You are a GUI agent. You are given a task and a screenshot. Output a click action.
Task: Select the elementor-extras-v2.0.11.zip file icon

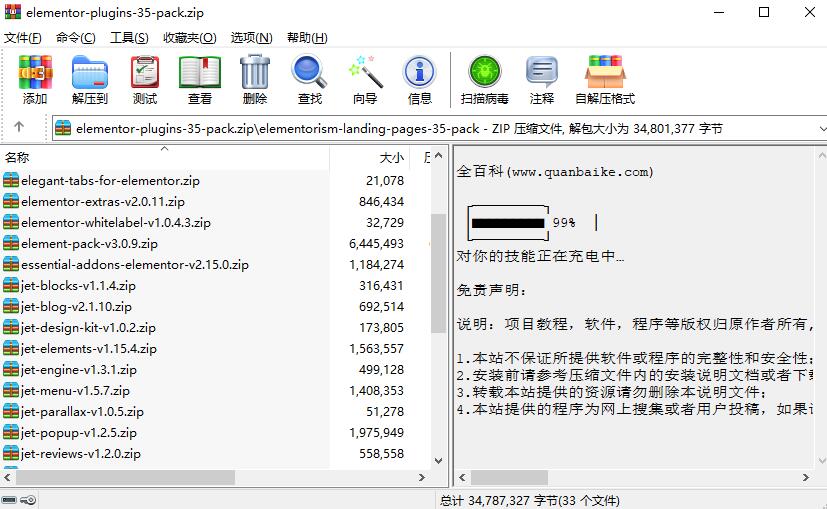tap(11, 201)
